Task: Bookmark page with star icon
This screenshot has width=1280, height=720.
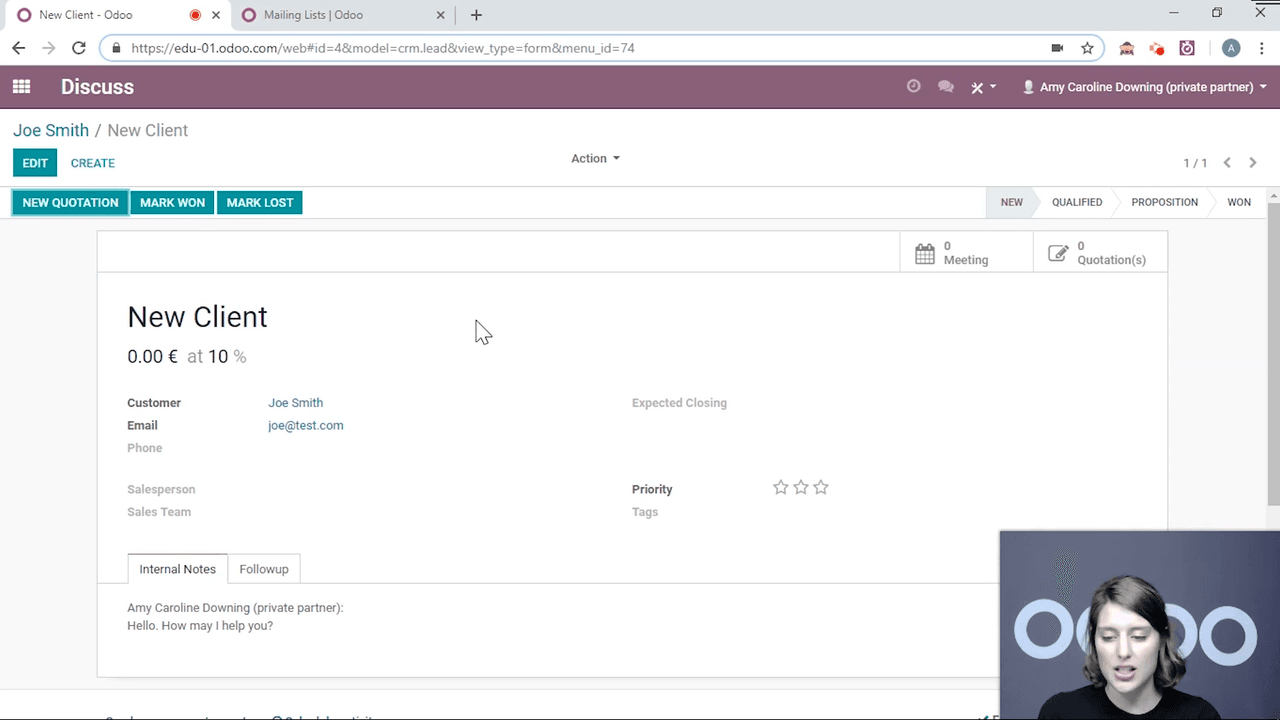Action: pyautogui.click(x=1087, y=48)
